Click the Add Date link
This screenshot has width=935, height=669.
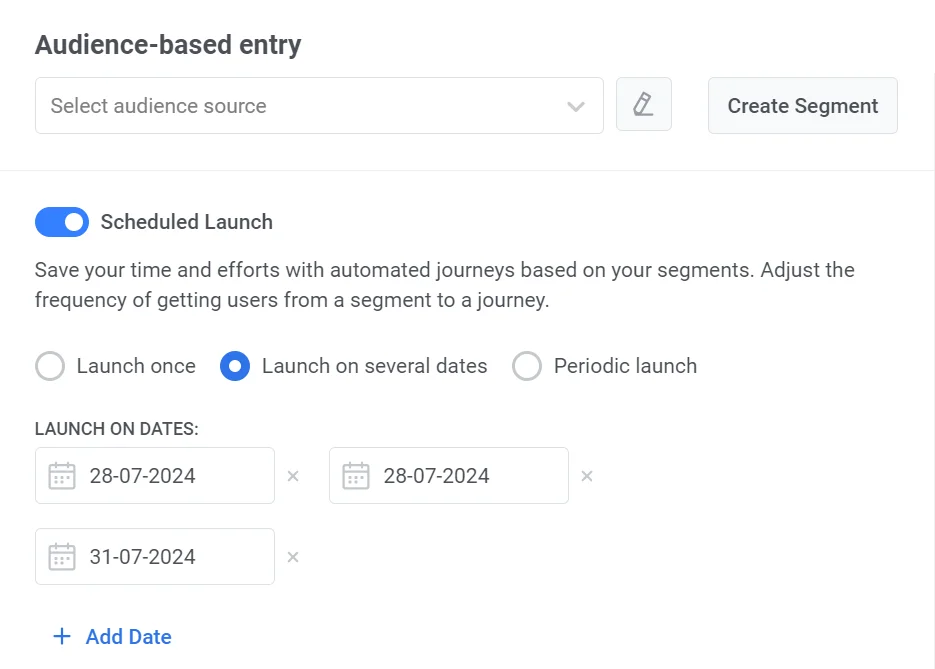pyautogui.click(x=128, y=636)
